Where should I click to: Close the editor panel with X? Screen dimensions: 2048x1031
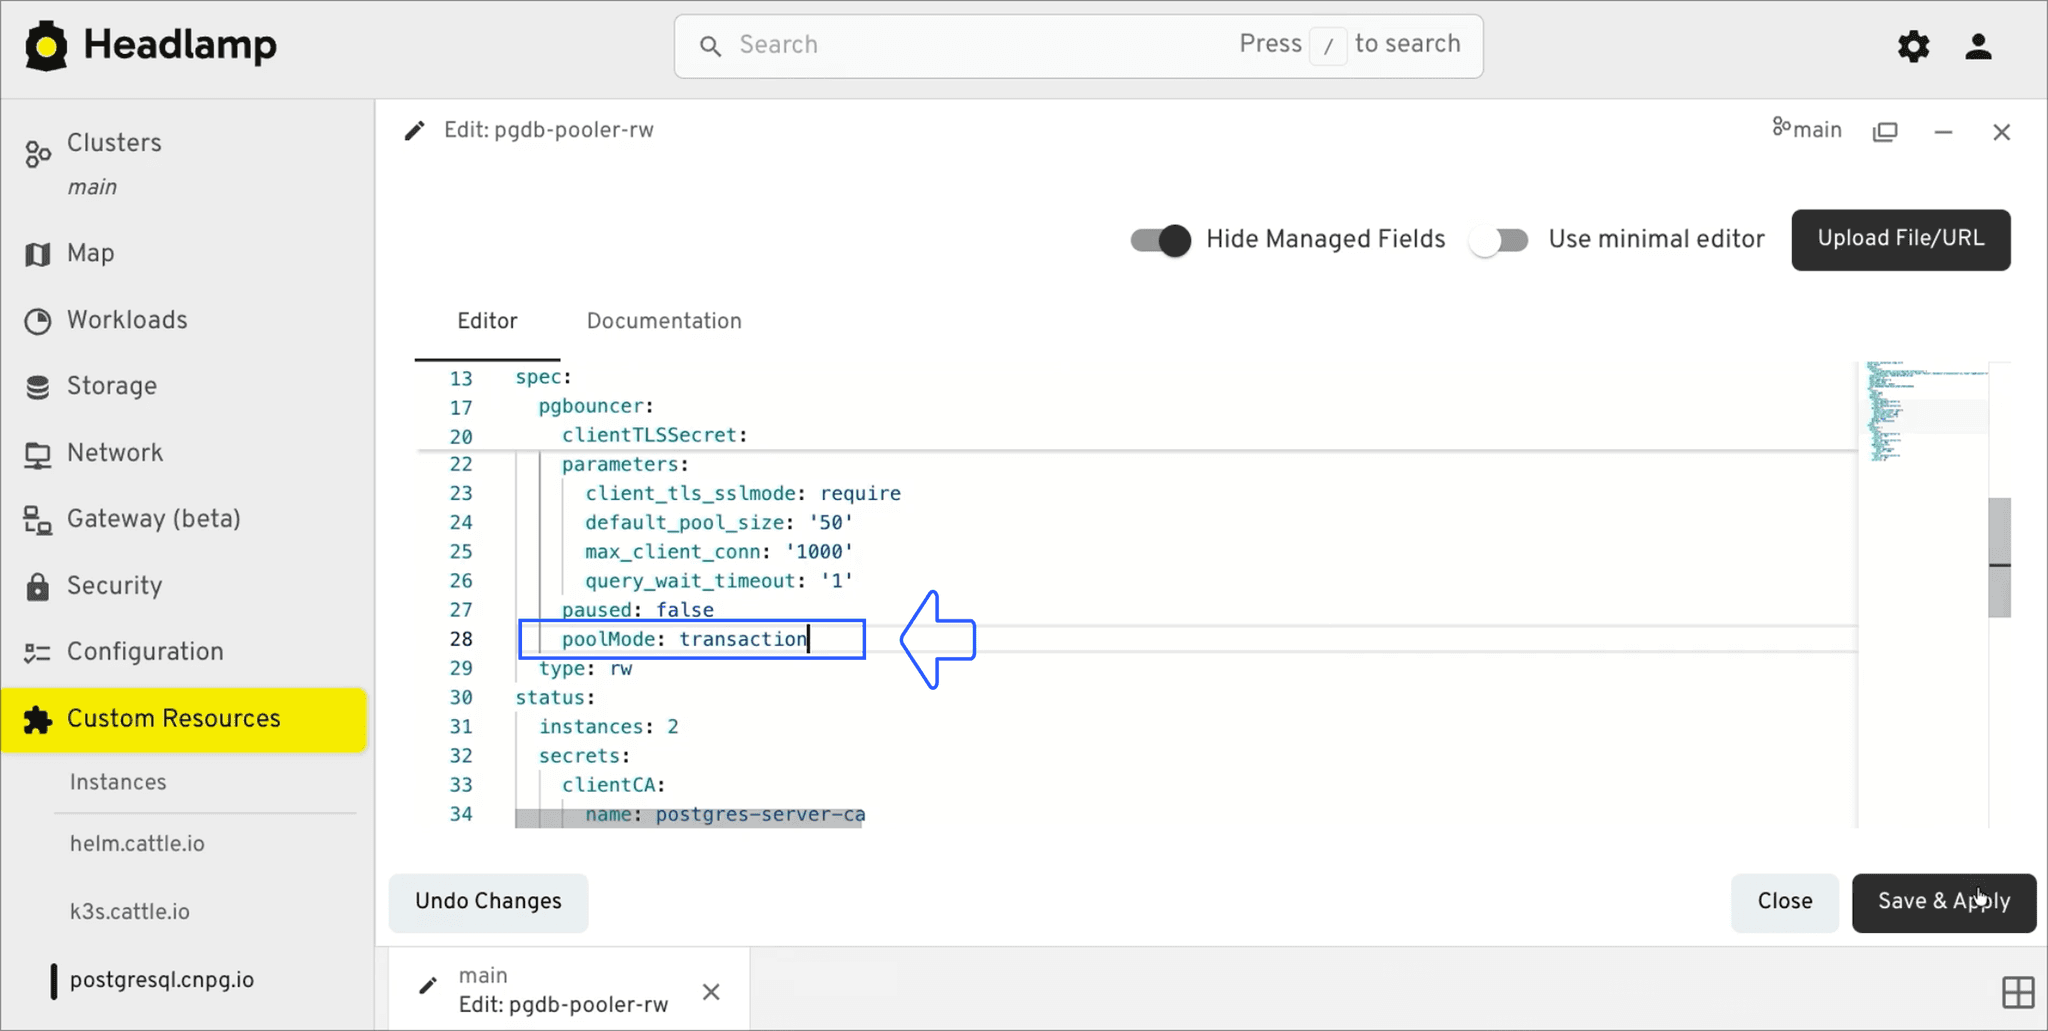tap(2001, 132)
